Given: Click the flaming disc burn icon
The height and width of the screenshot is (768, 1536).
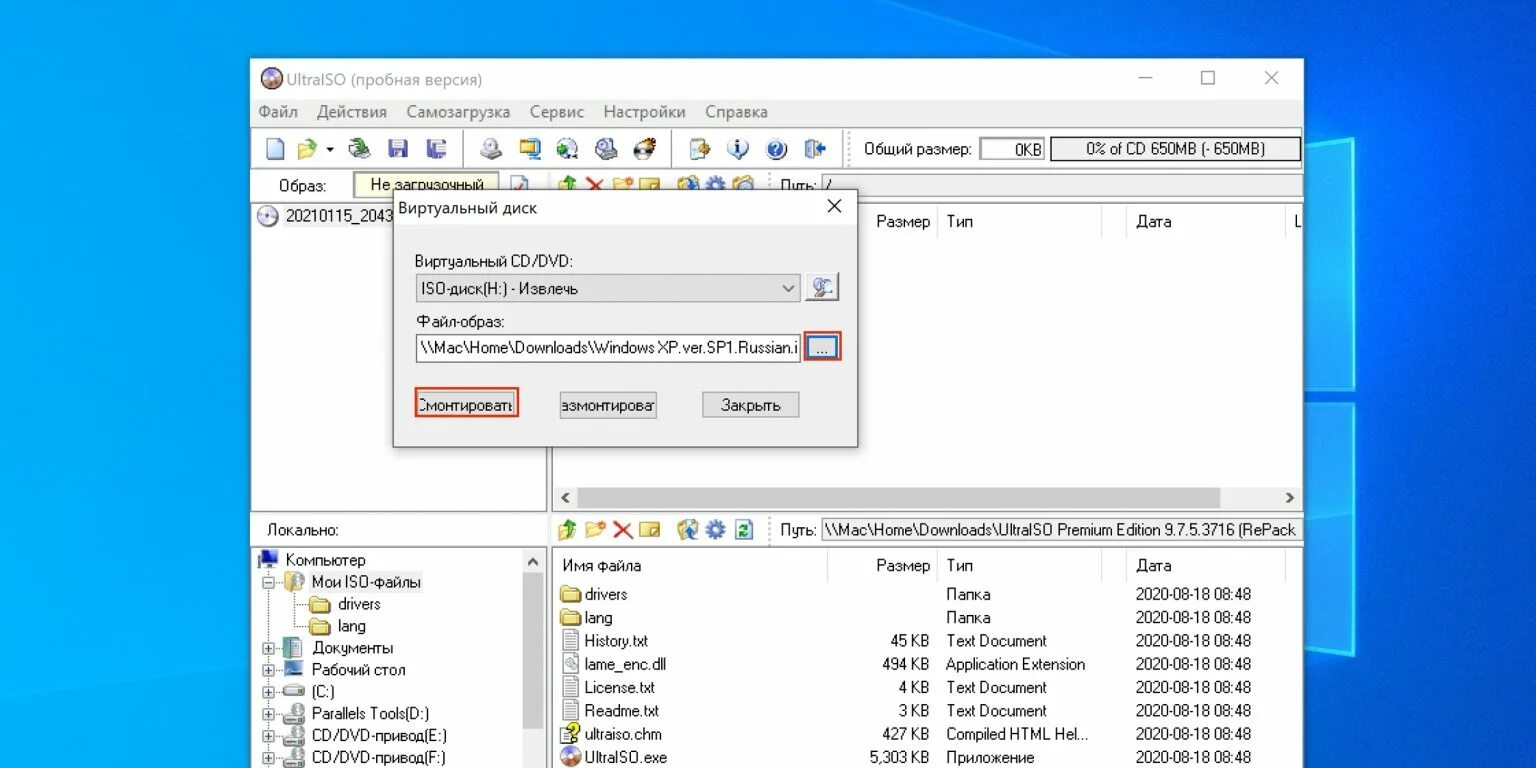Looking at the screenshot, I should [x=645, y=149].
